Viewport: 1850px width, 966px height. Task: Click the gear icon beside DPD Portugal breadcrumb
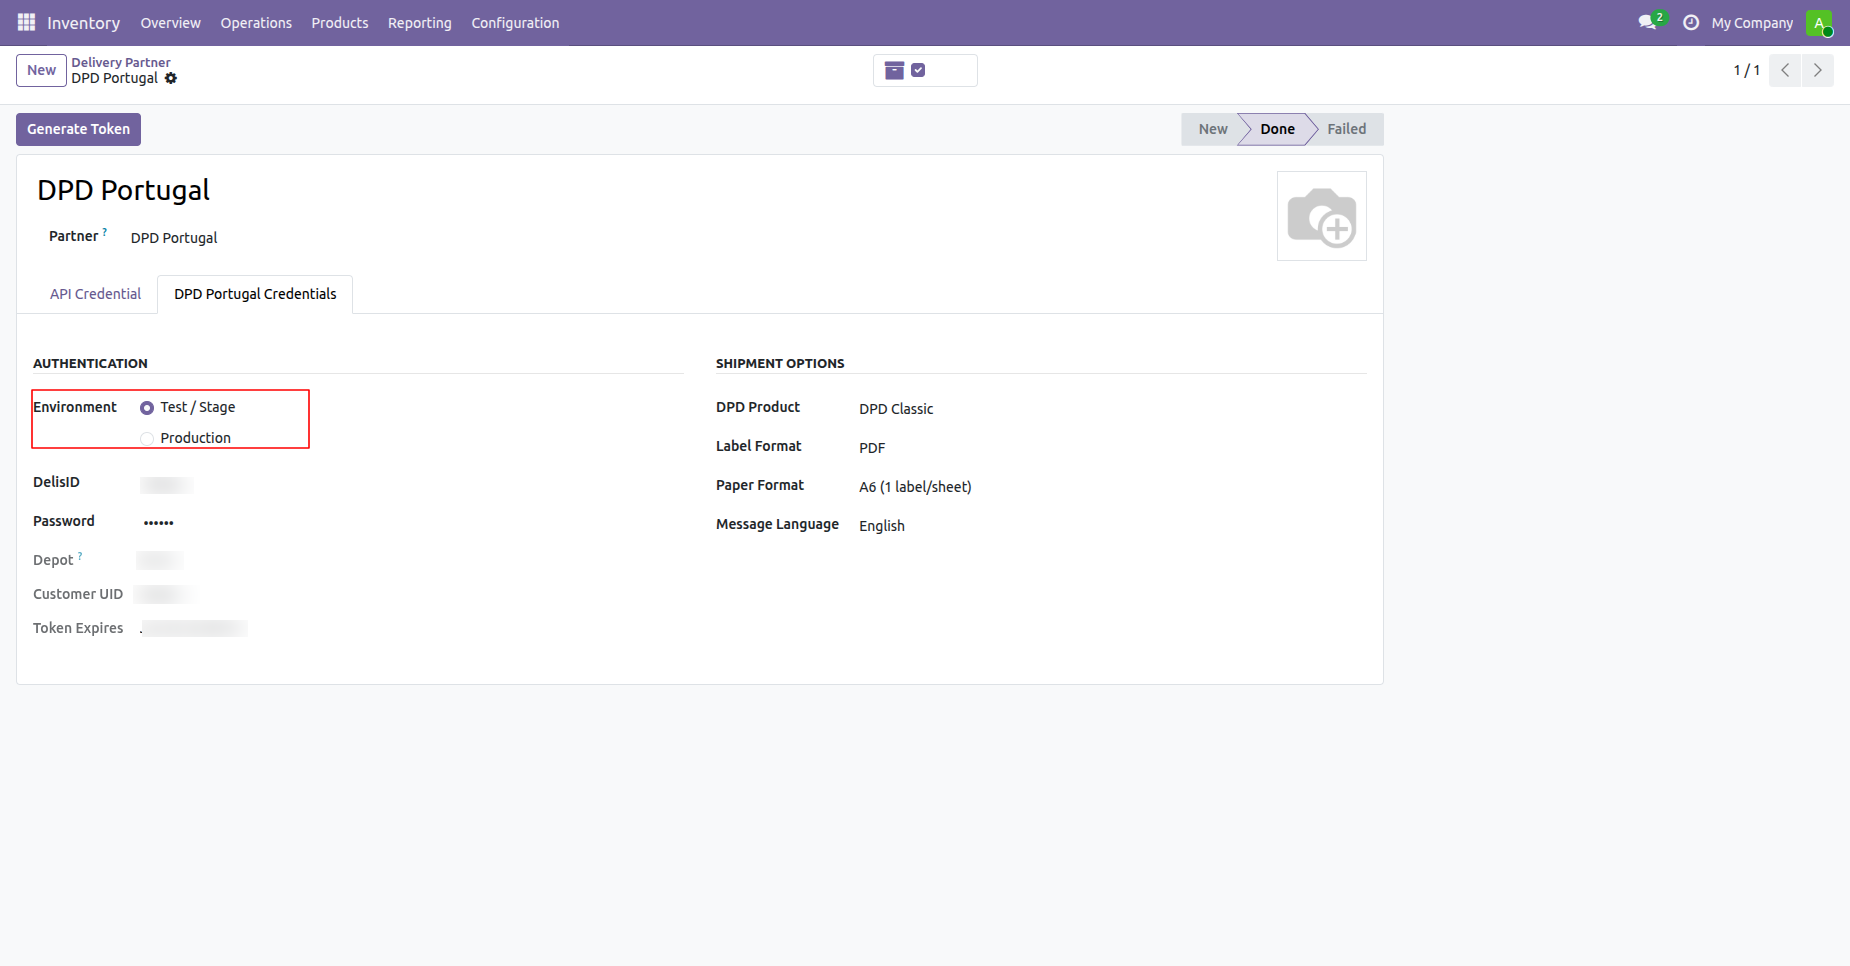point(171,78)
